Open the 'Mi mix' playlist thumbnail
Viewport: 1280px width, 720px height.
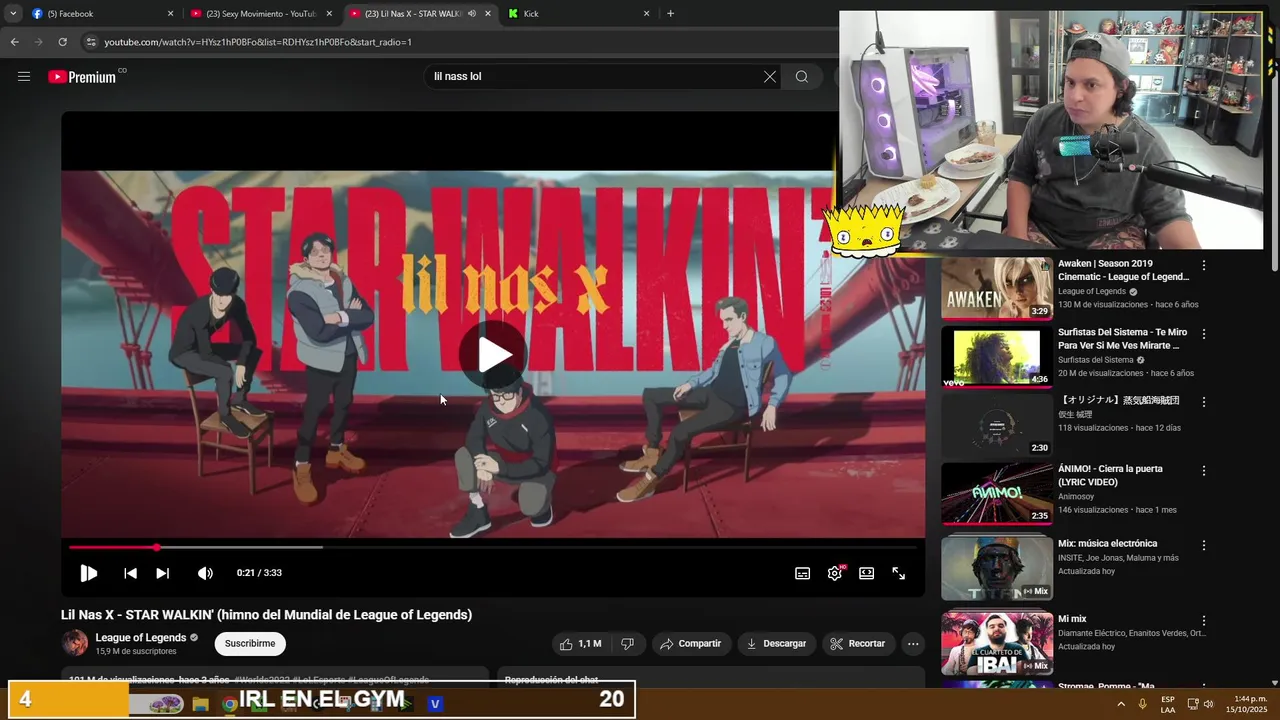[x=996, y=643]
